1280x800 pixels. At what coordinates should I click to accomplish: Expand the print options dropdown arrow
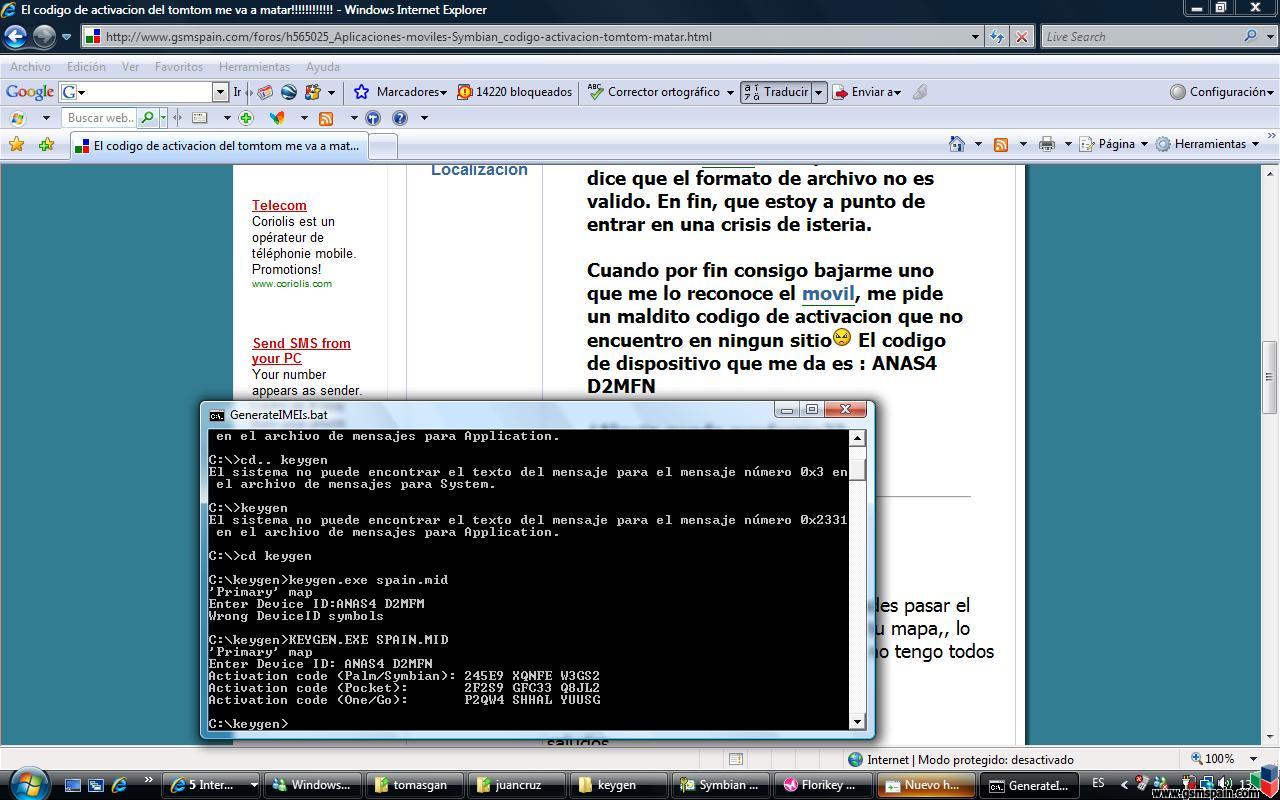1067,144
